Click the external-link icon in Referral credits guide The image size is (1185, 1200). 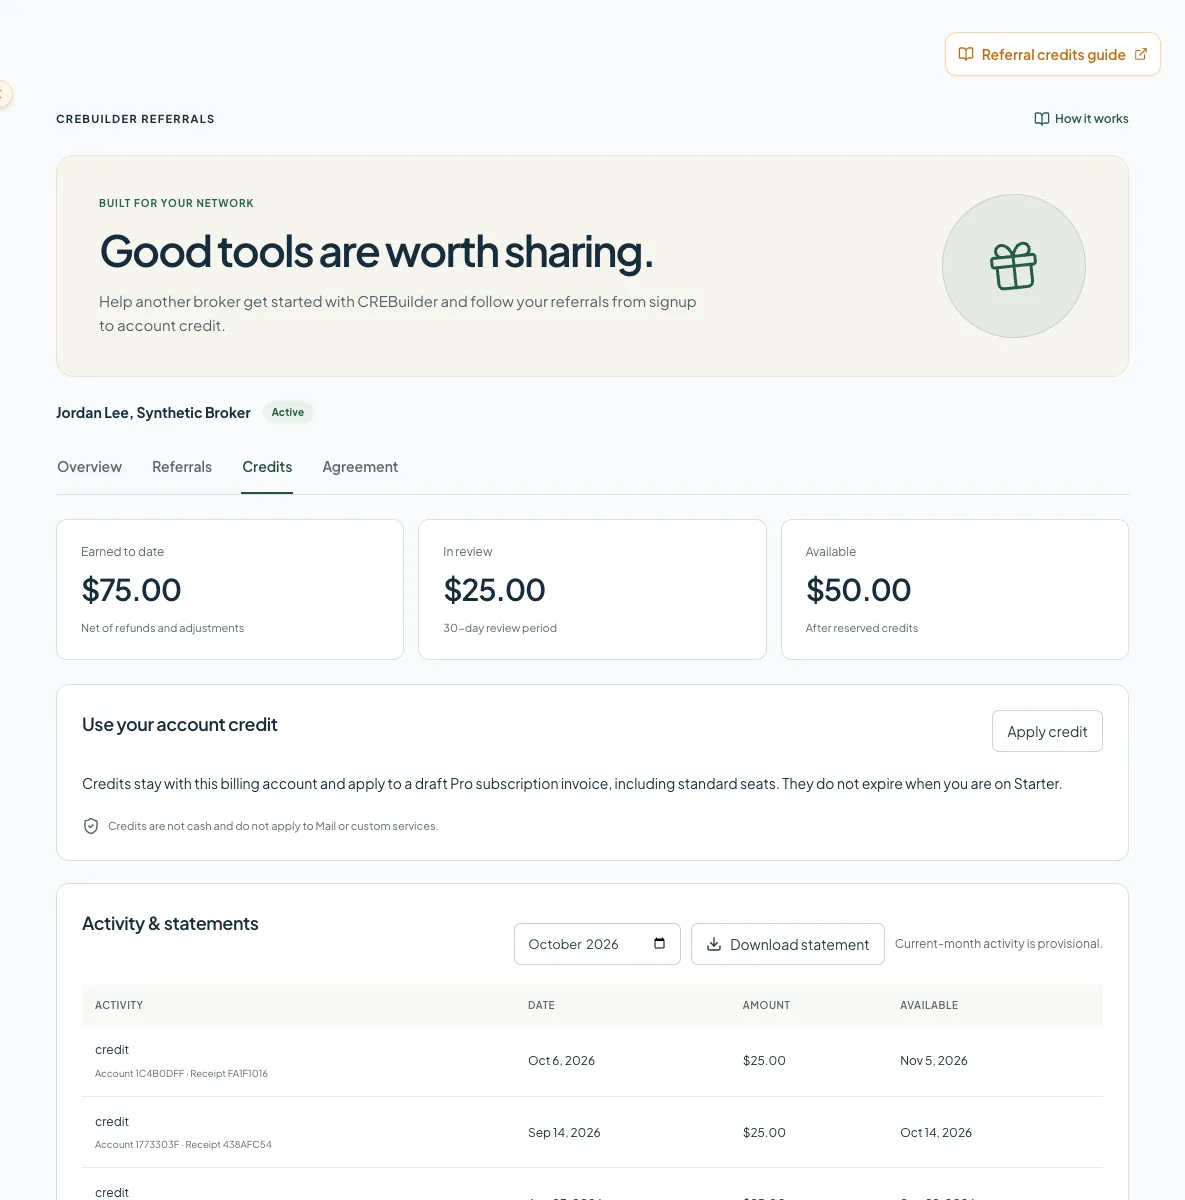(x=1141, y=54)
